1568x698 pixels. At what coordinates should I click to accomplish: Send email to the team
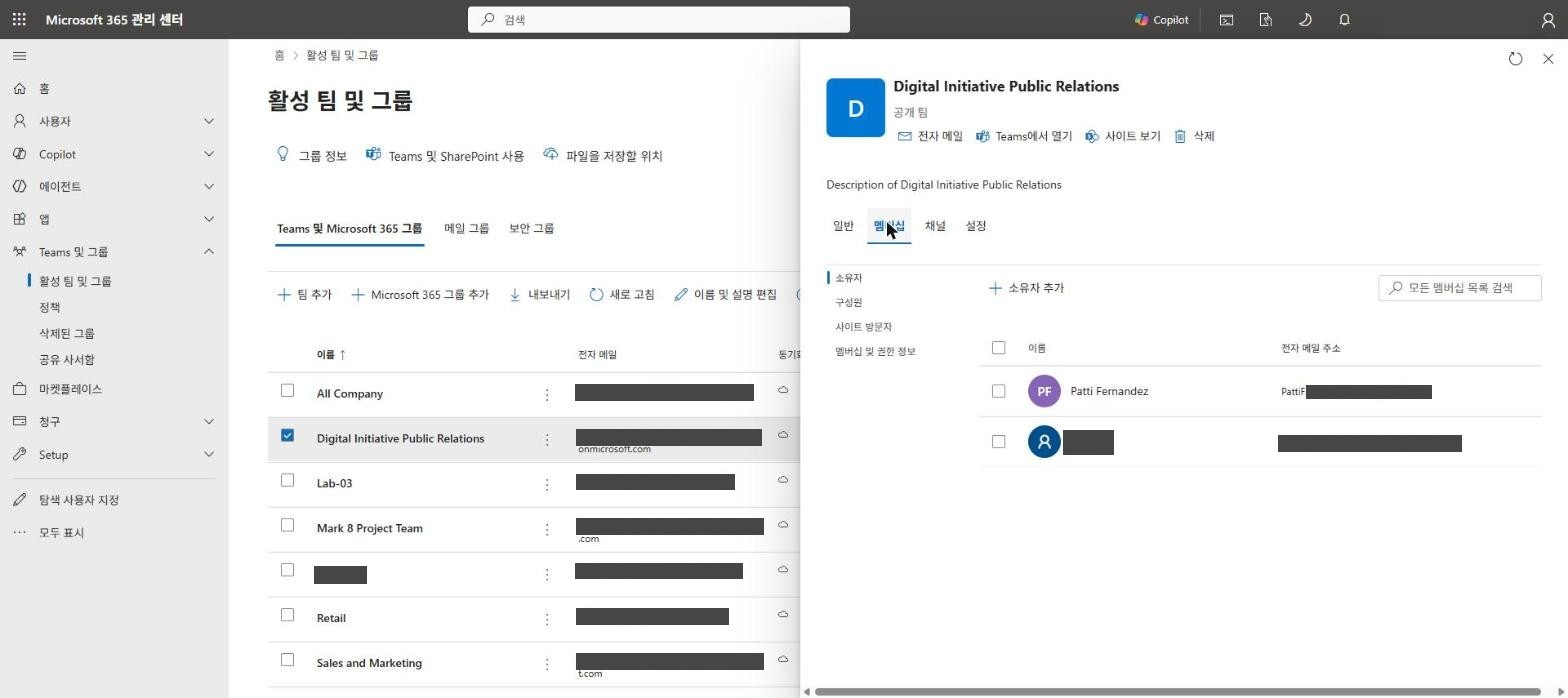click(x=930, y=136)
